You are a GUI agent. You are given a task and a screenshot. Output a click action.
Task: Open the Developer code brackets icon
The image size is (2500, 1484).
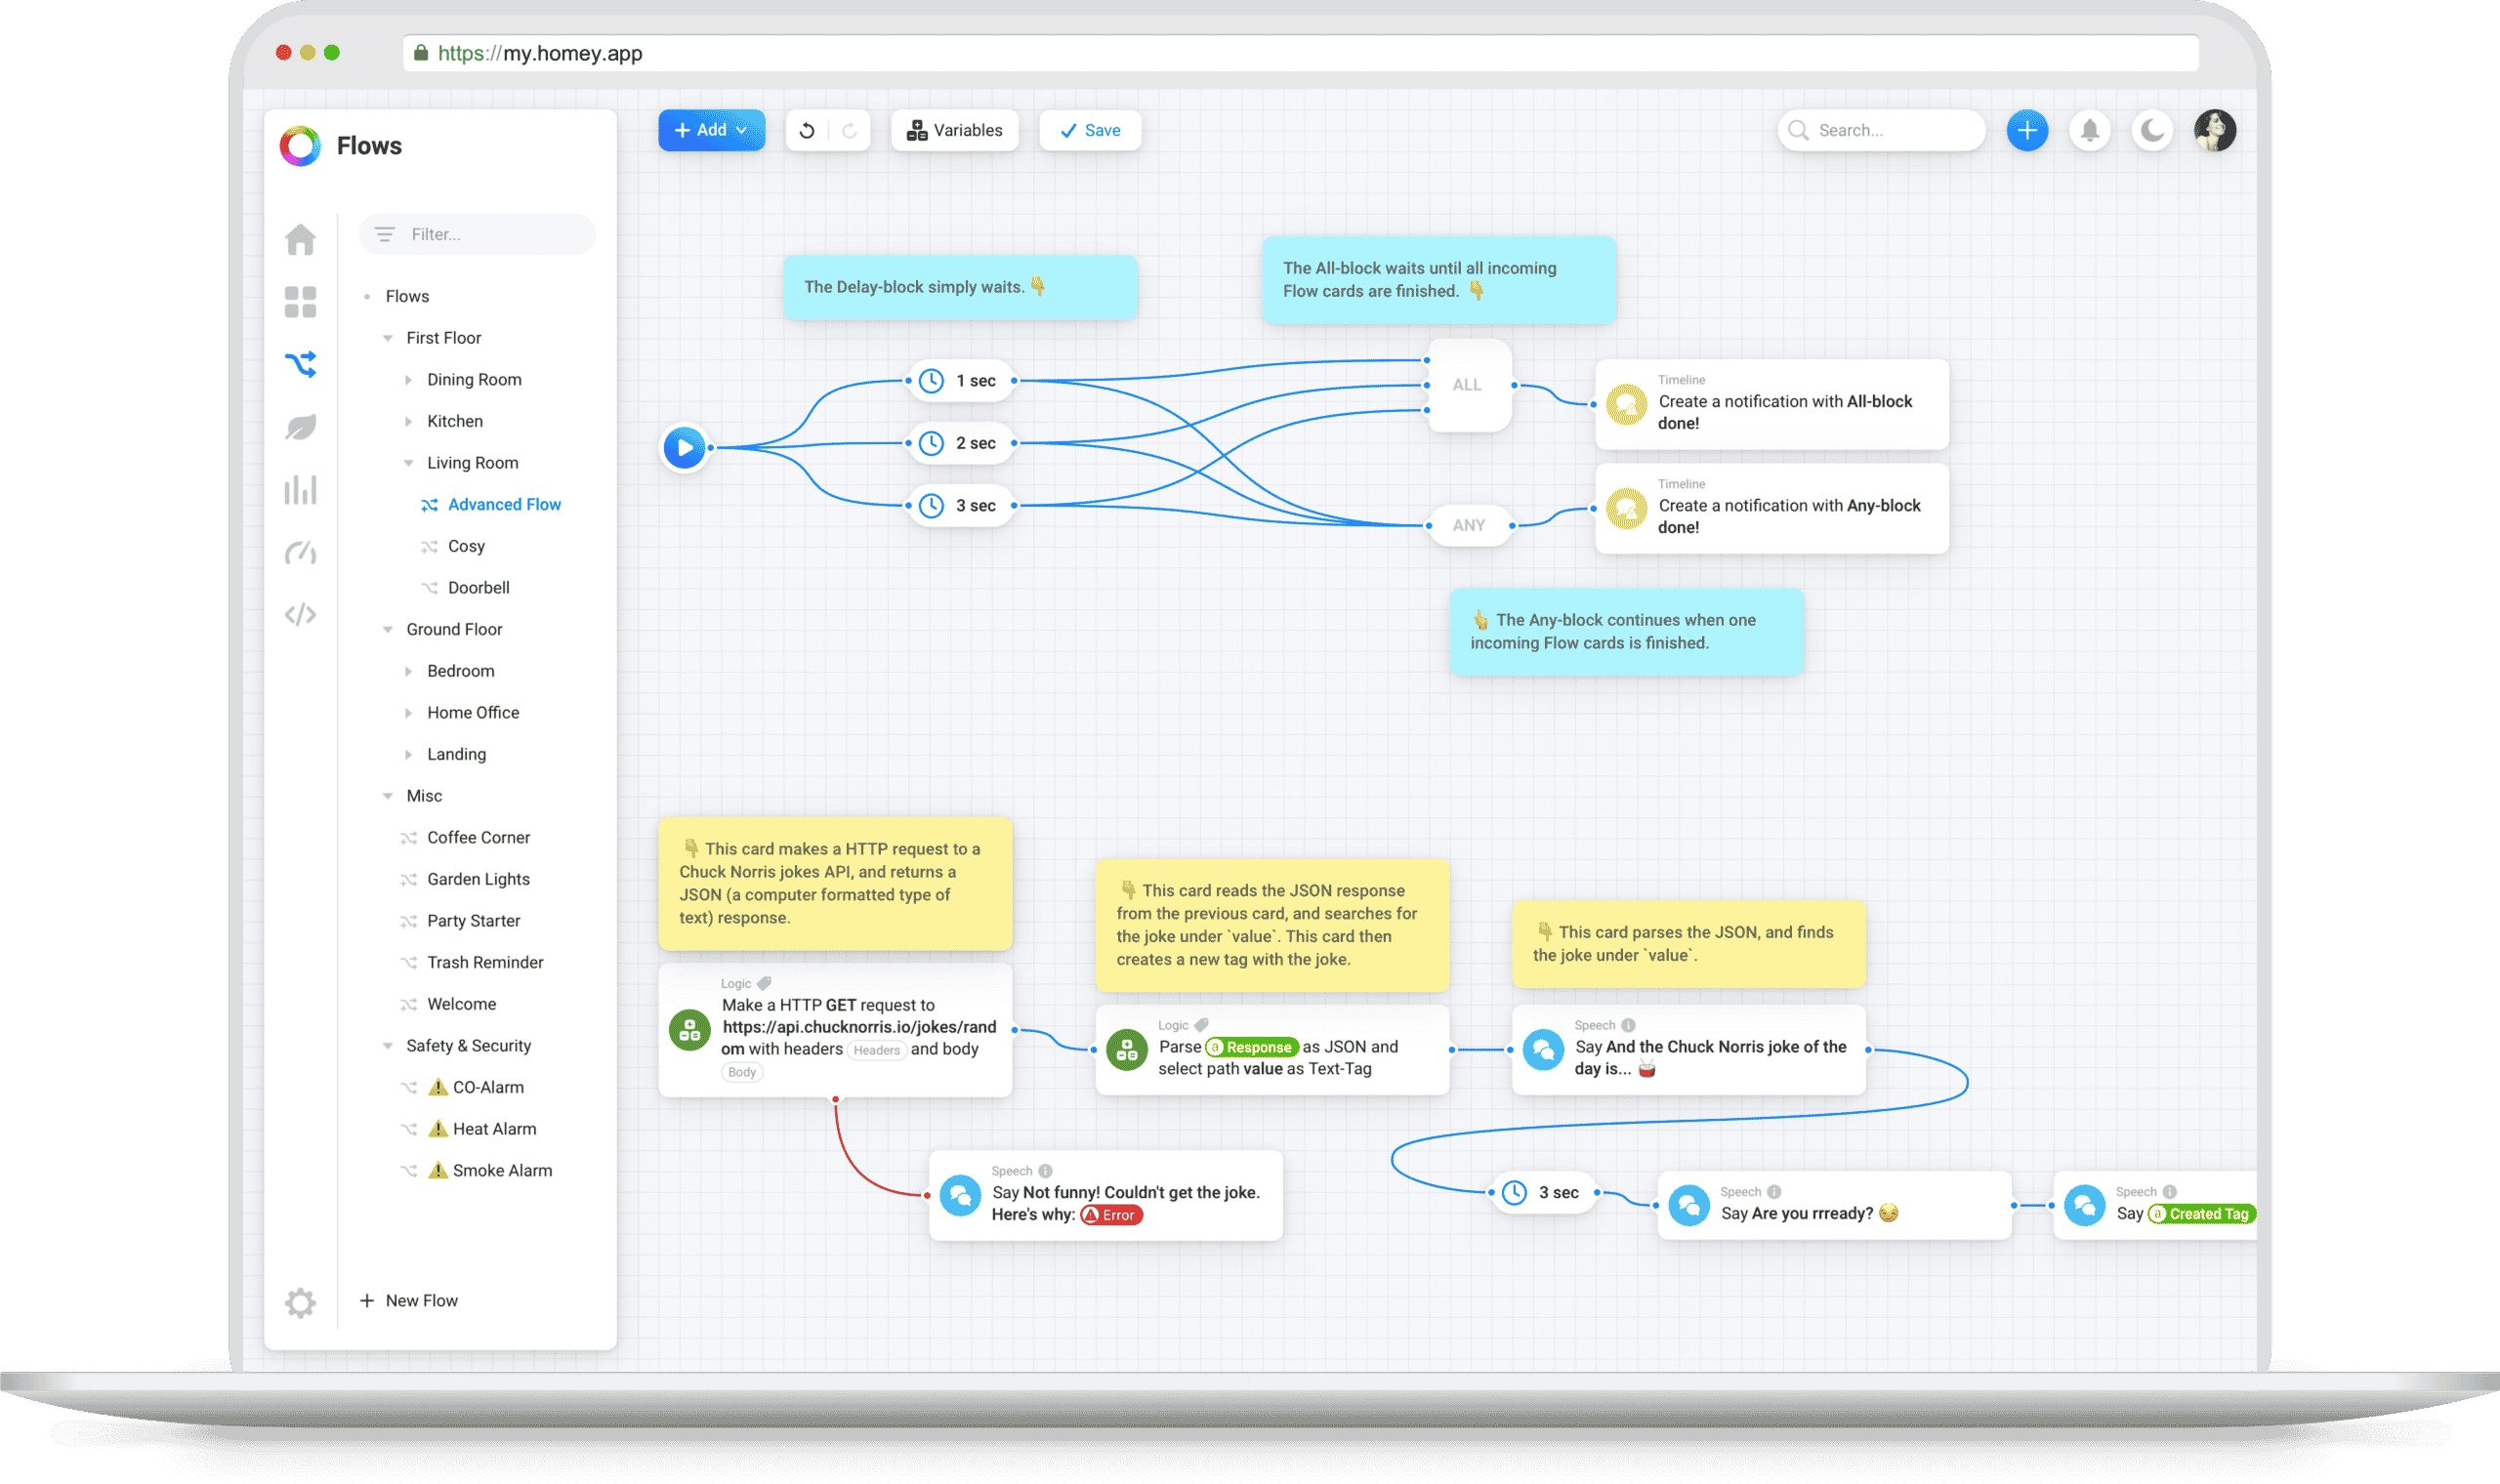(300, 614)
